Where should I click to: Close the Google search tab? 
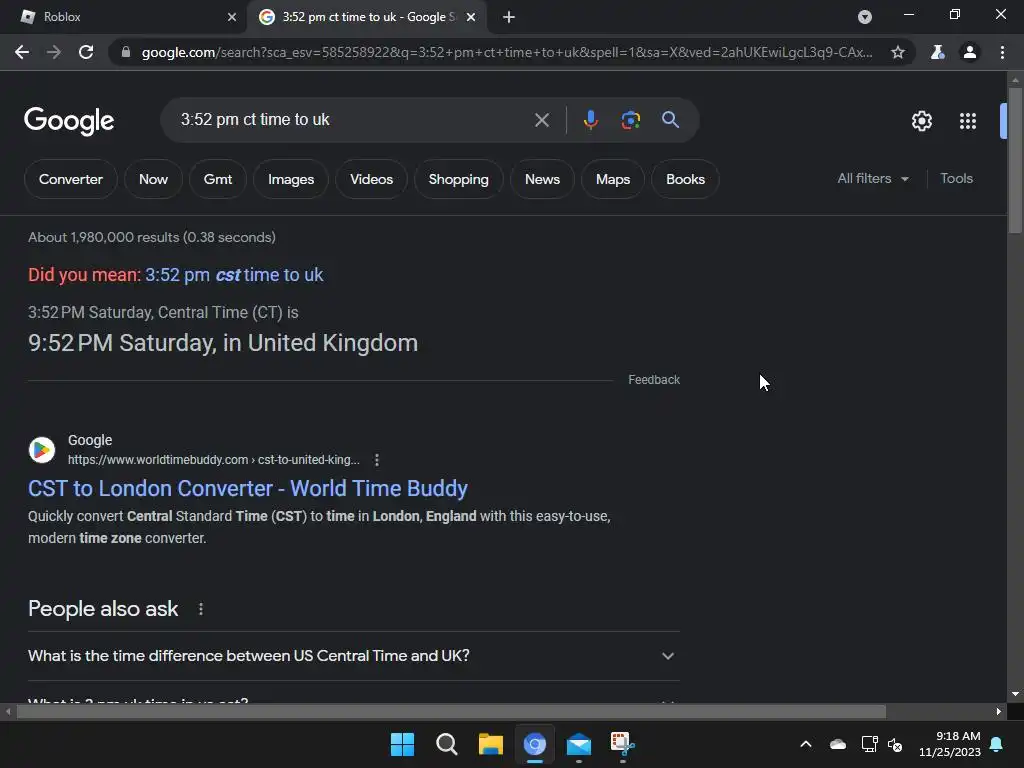pos(471,17)
